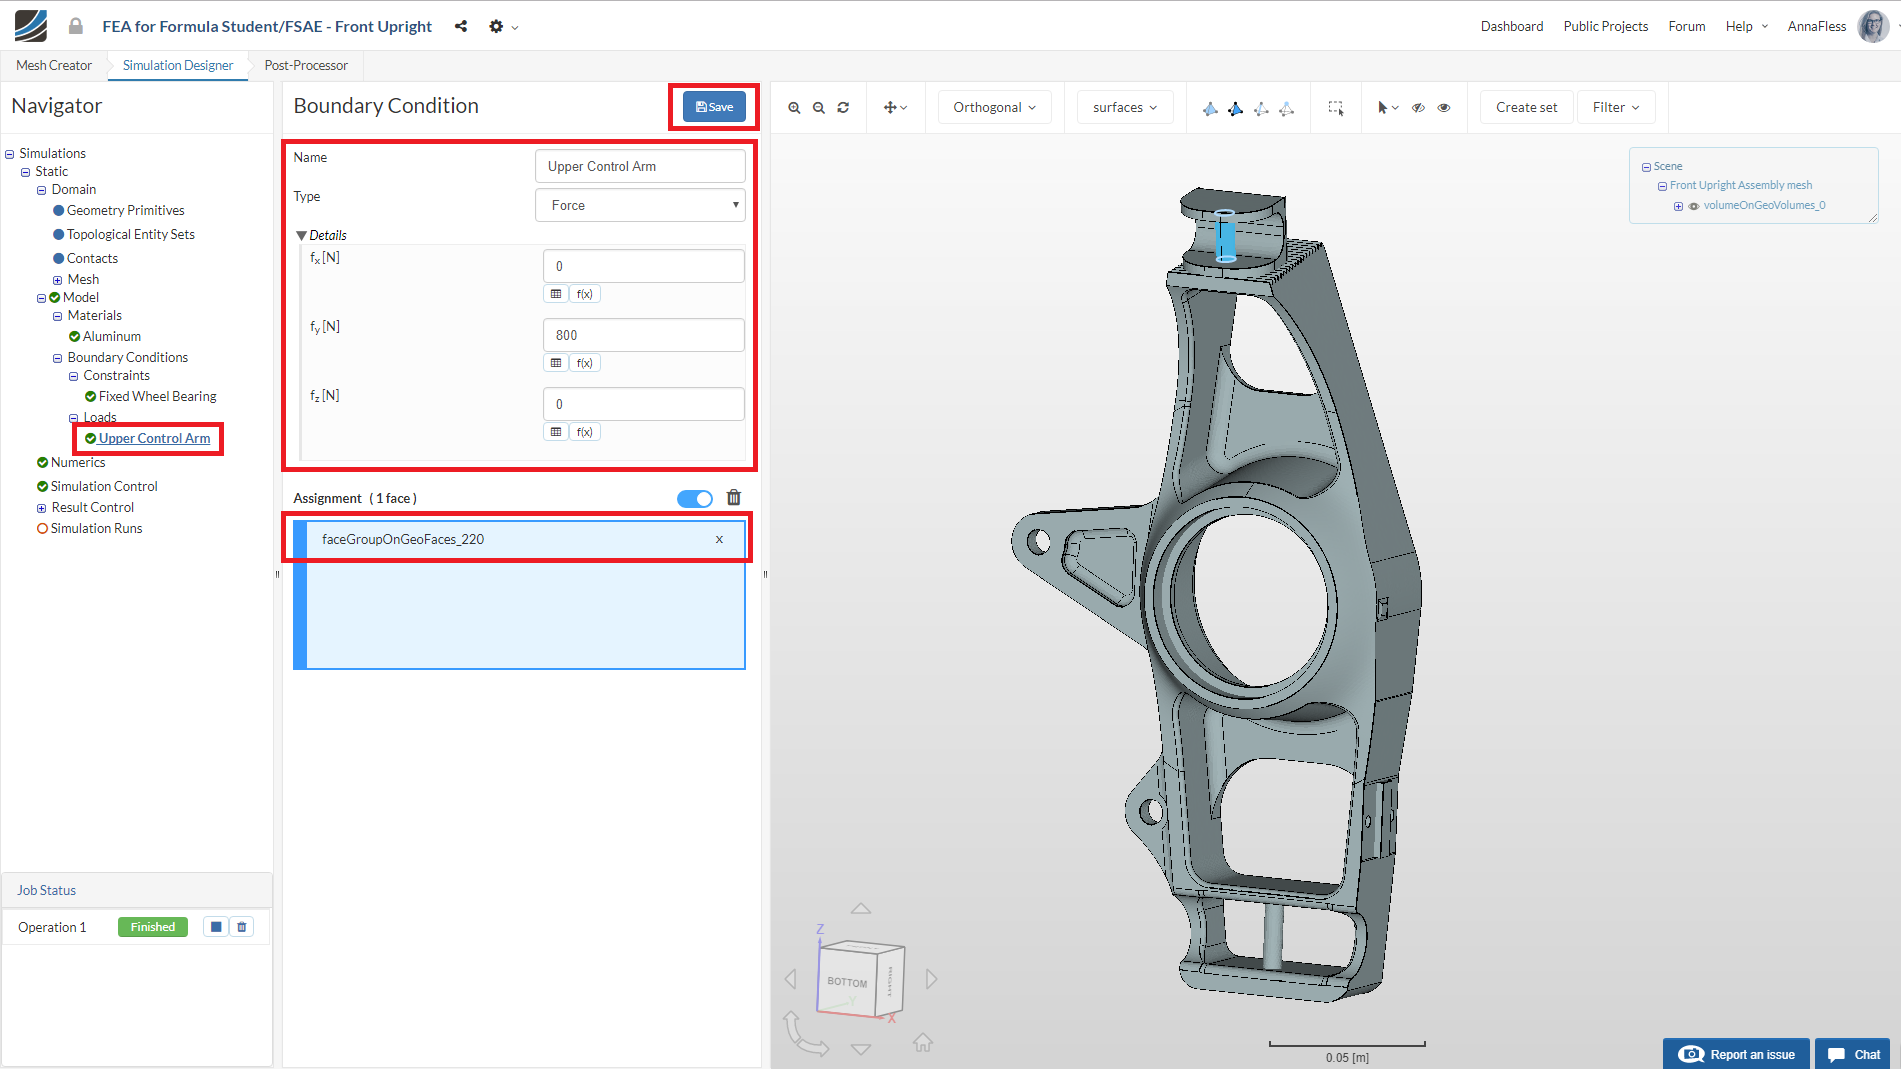Switch to the Post-Processor tab

(x=306, y=66)
